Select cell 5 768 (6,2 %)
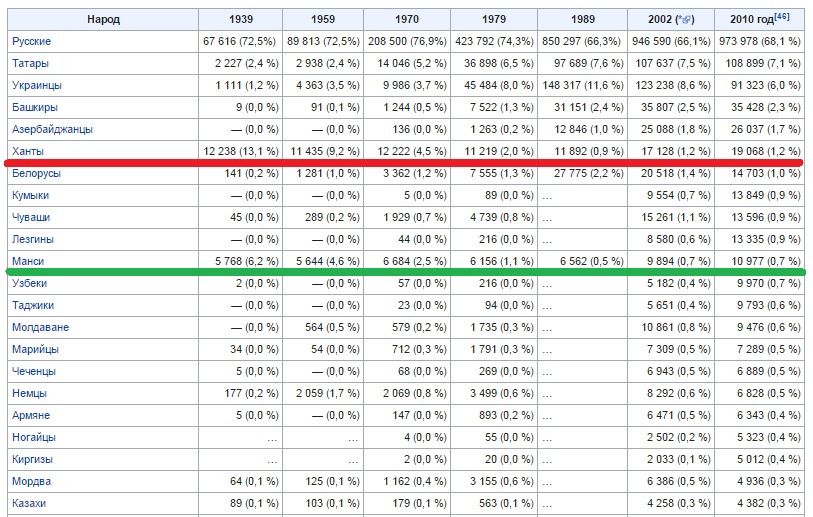Screen dimensions: 813x517 click(x=241, y=261)
